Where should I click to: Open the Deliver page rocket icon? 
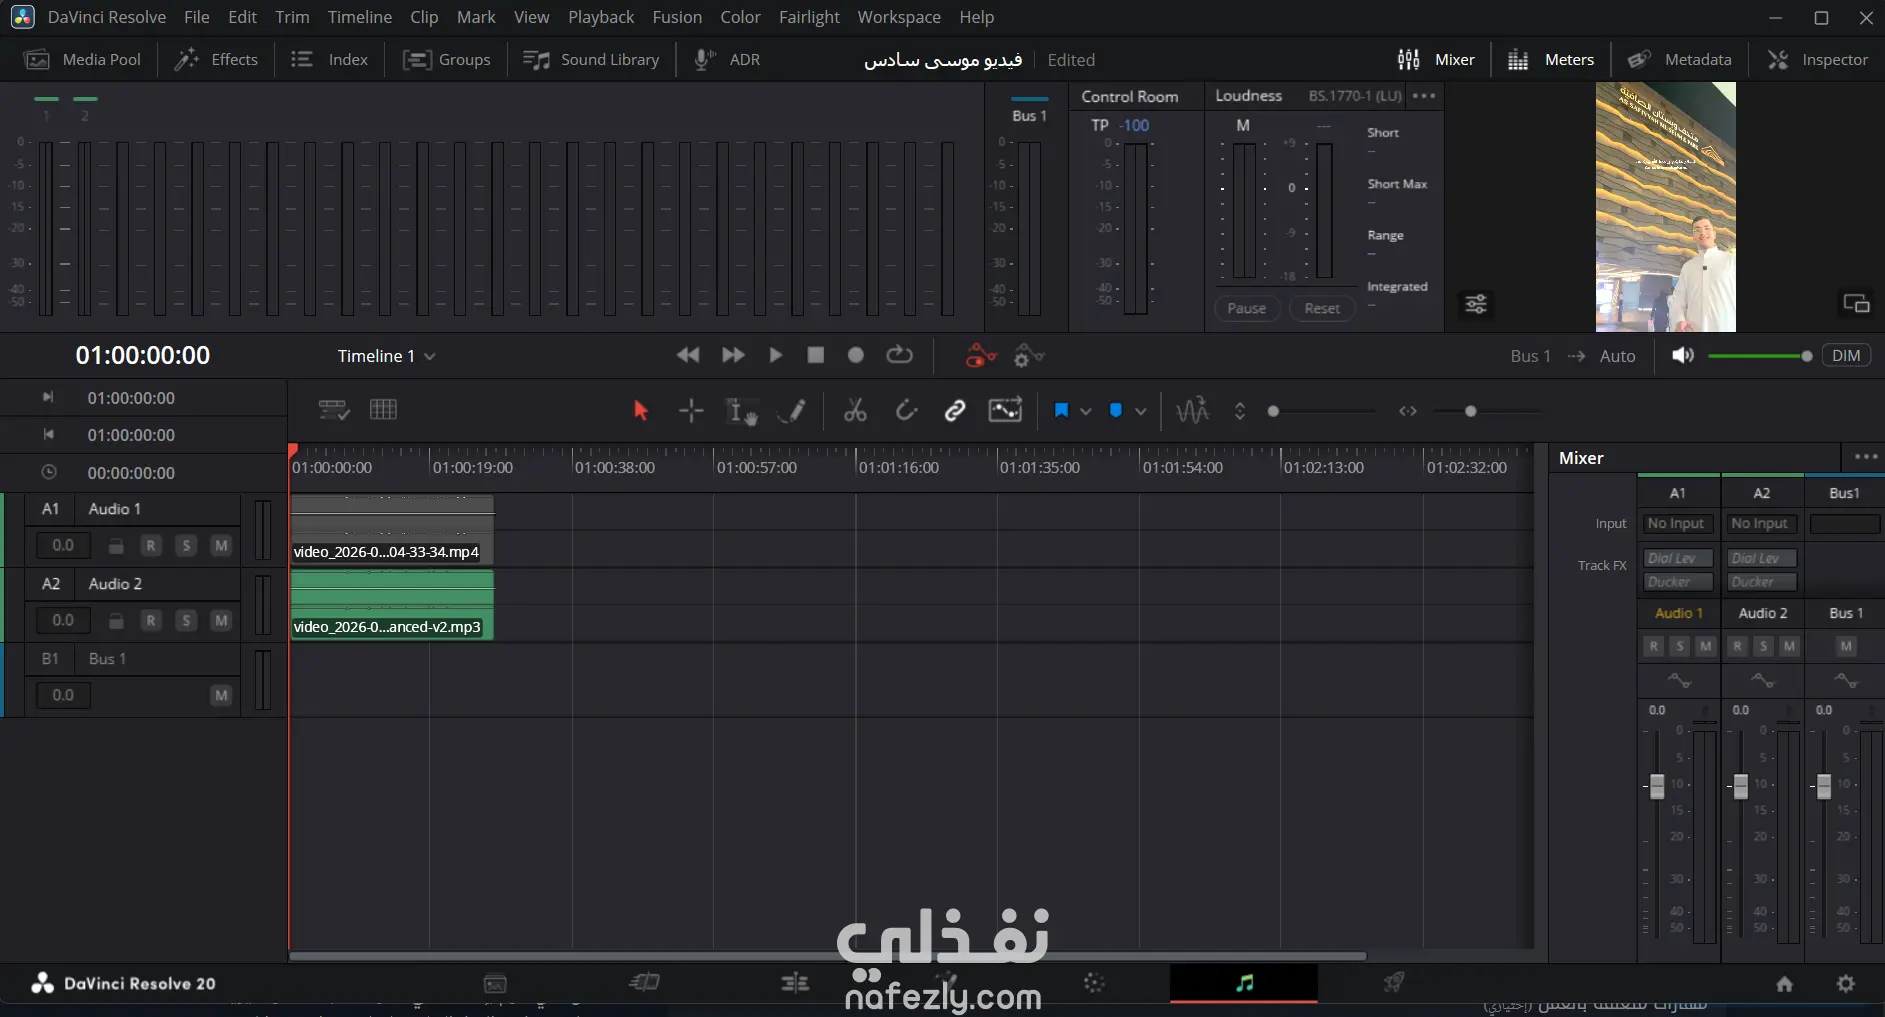[1393, 984]
